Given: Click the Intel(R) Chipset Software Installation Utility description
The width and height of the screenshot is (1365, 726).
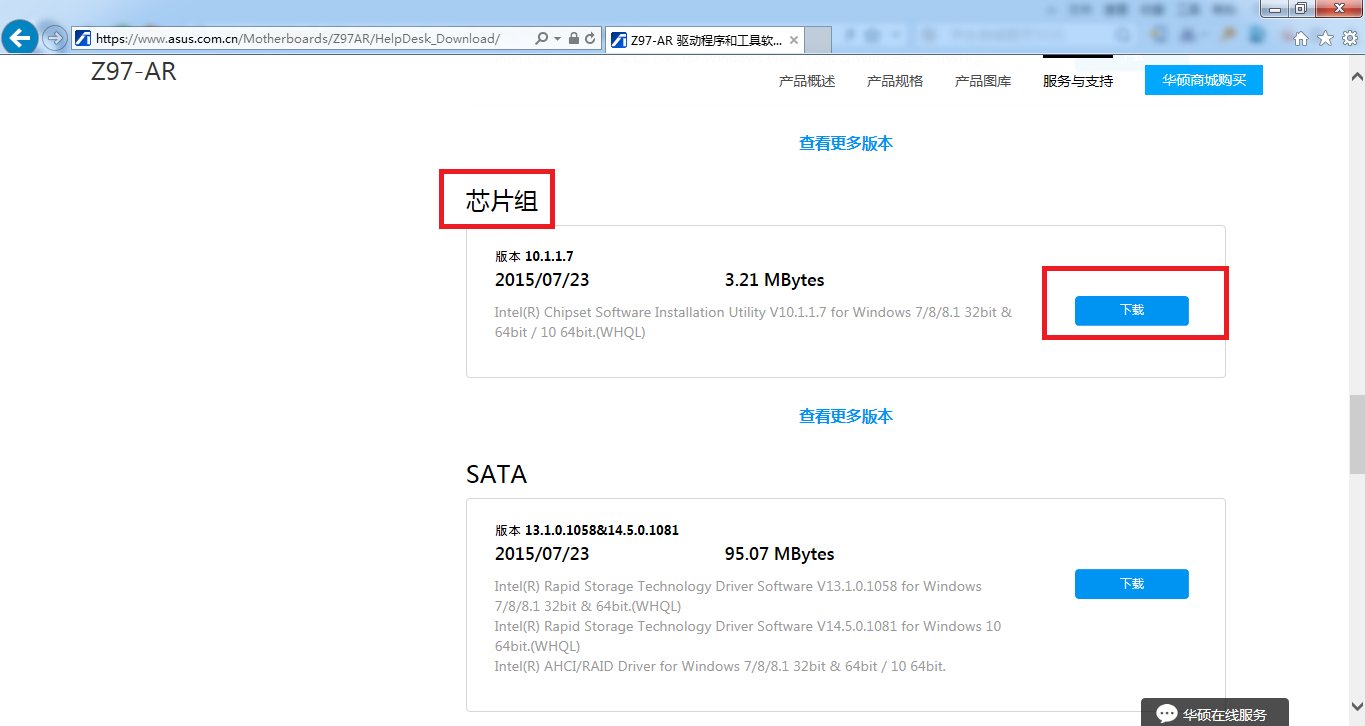Looking at the screenshot, I should point(753,322).
